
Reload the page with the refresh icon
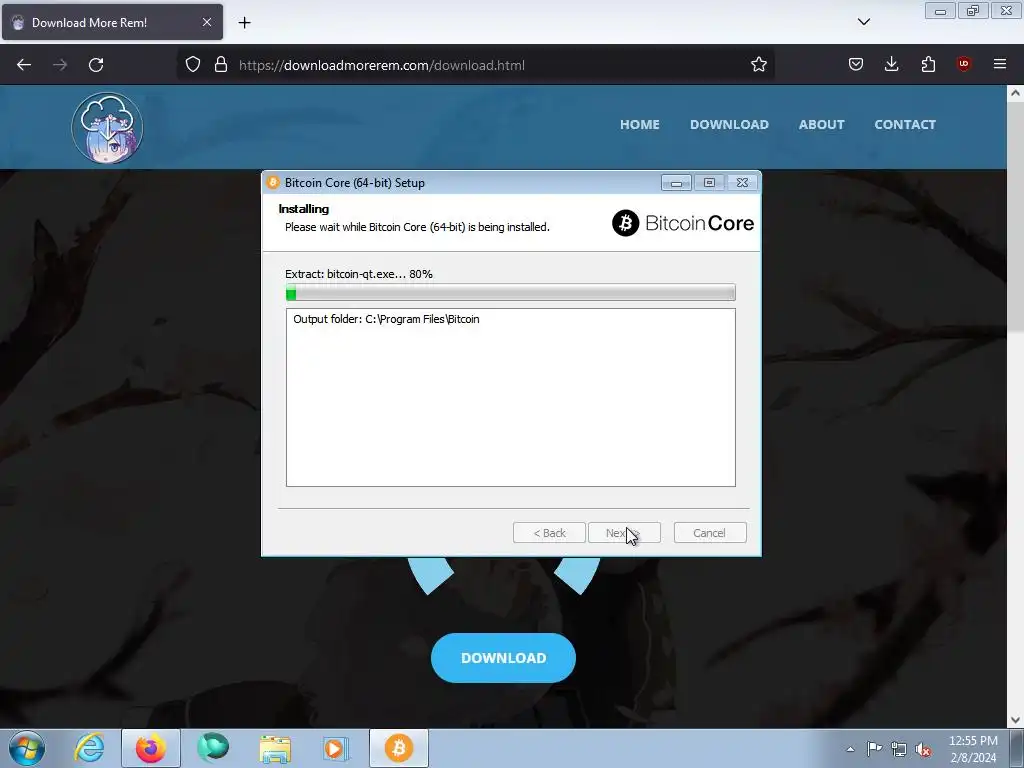pos(96,65)
